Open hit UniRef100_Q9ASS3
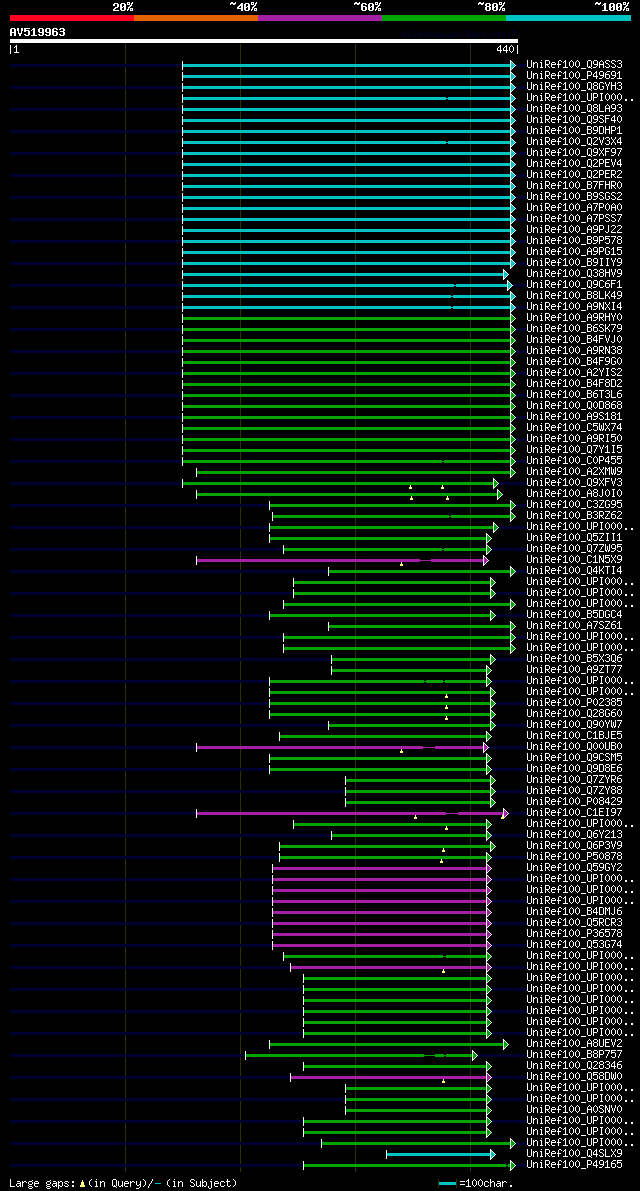The width and height of the screenshot is (640, 1191). click(574, 65)
